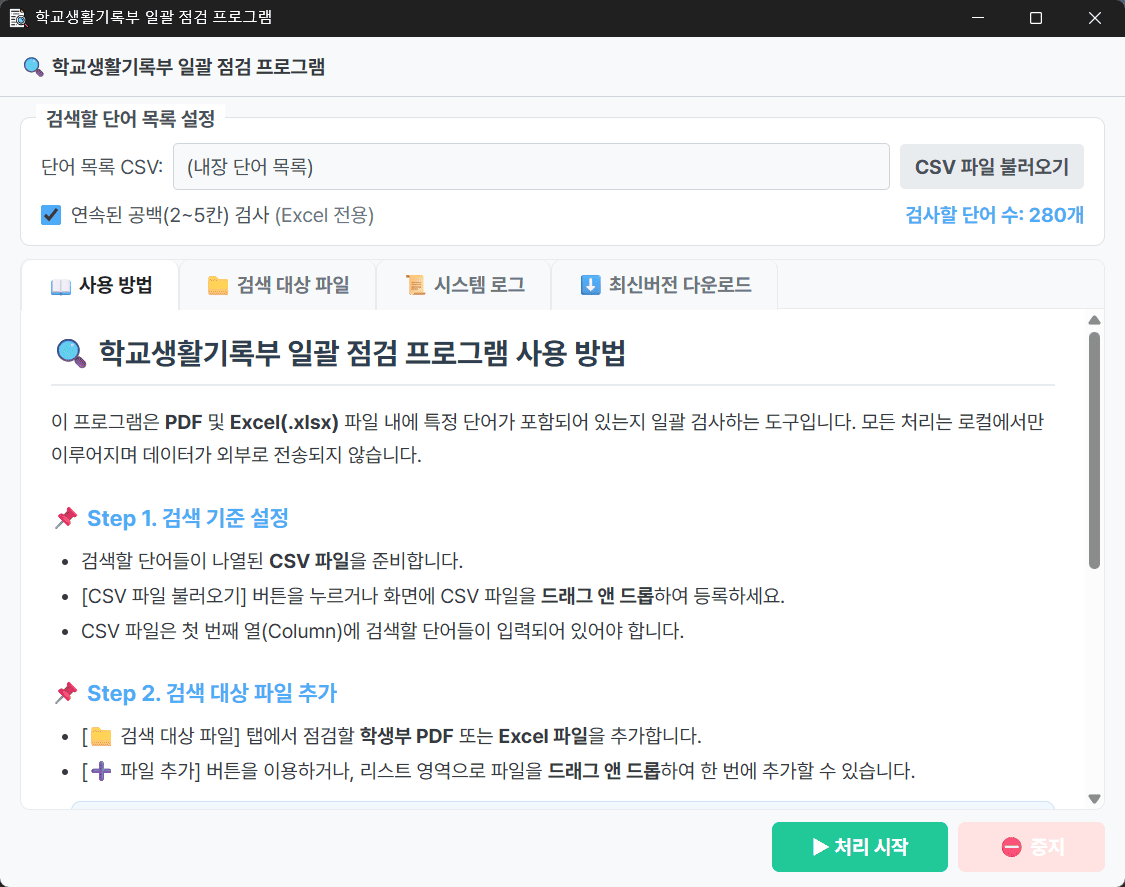Click the pushpin icon next to Step 1
The width and height of the screenshot is (1125, 887).
[x=66, y=517]
